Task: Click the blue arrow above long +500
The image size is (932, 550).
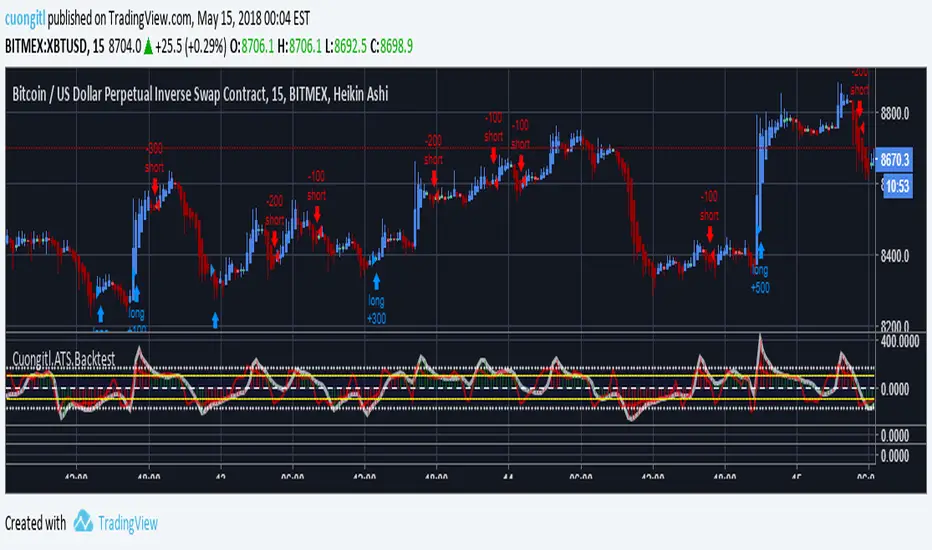Action: pyautogui.click(x=760, y=250)
